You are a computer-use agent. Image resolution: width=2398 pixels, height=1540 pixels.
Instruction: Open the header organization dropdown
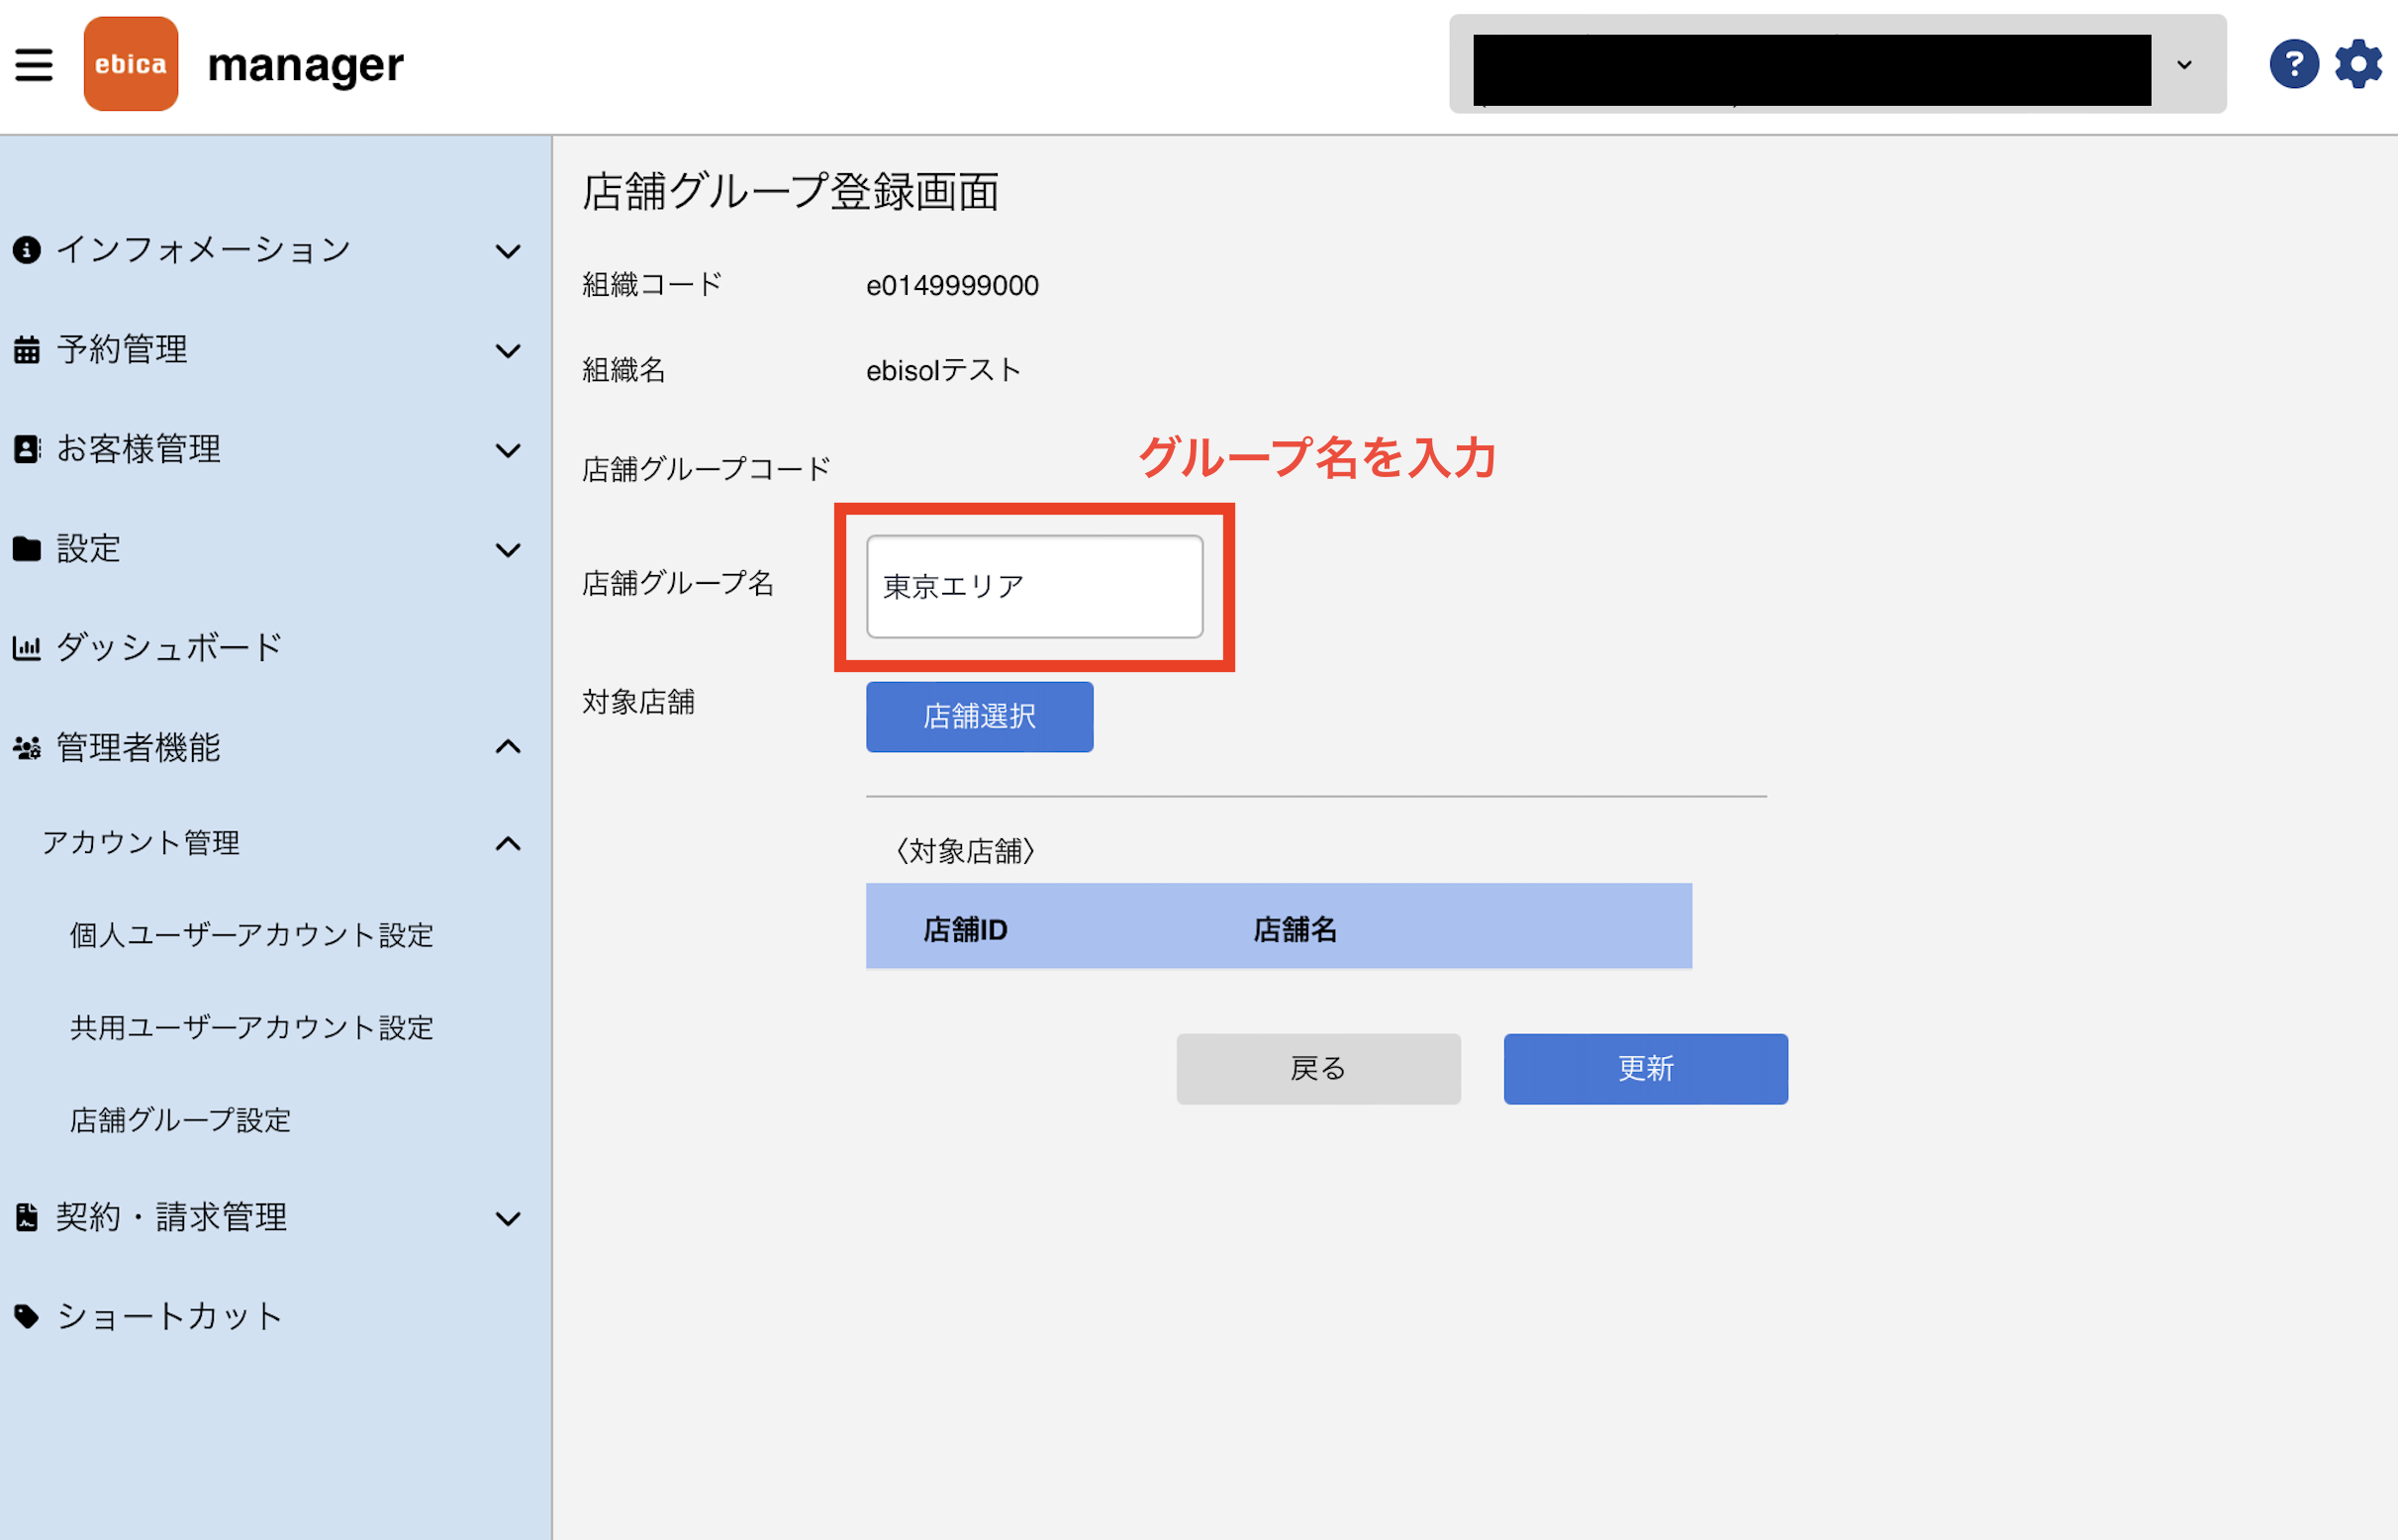click(x=1838, y=65)
